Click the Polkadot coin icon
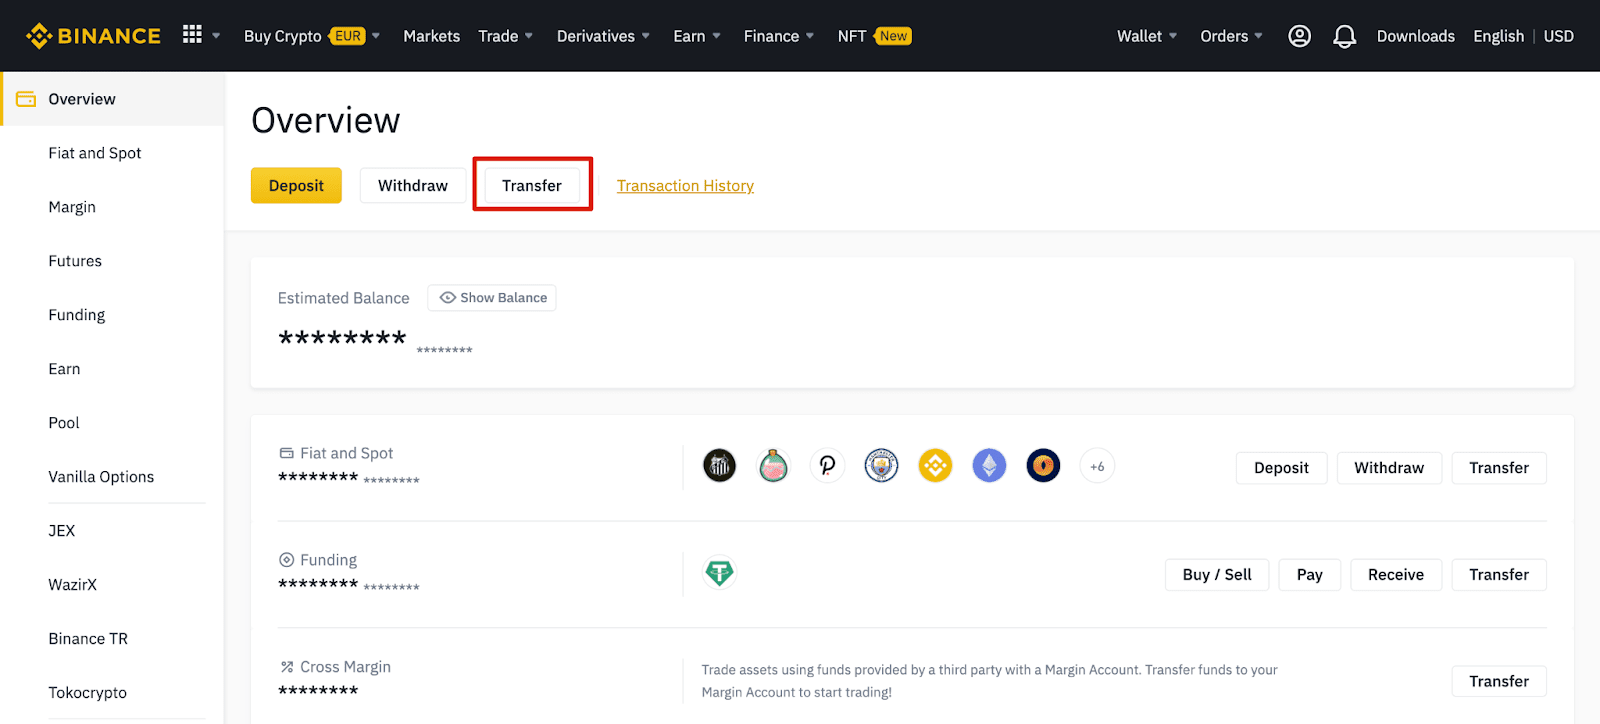Screen dimensions: 1600x724 click(x=828, y=466)
